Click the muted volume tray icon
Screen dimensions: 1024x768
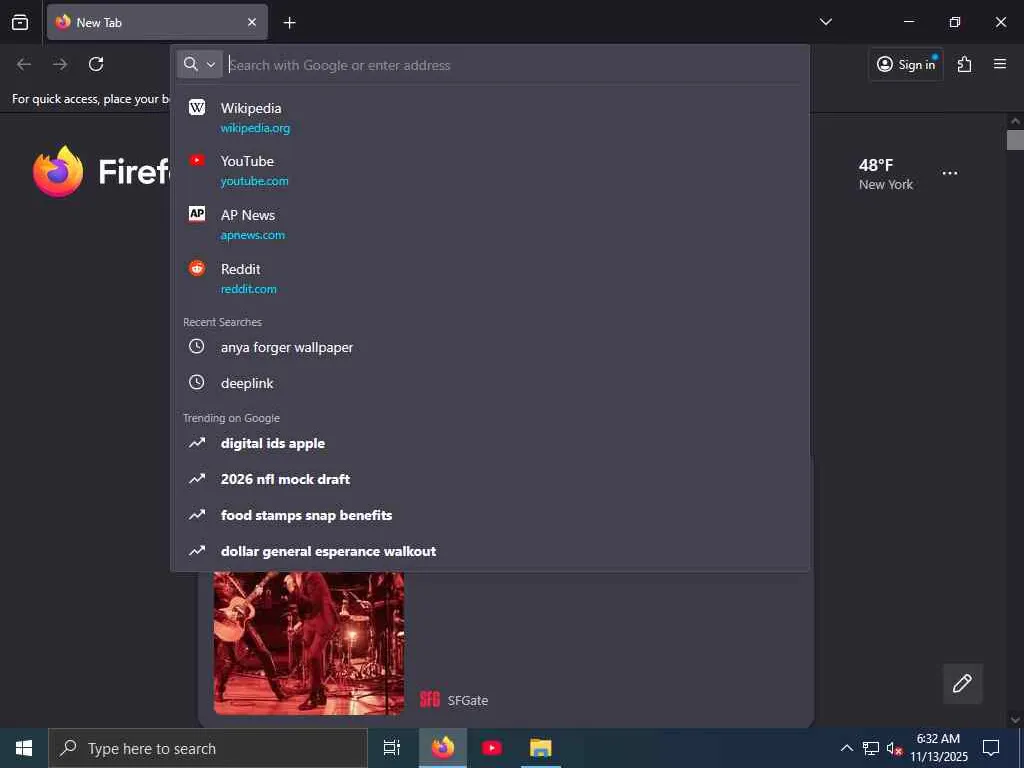[893, 748]
